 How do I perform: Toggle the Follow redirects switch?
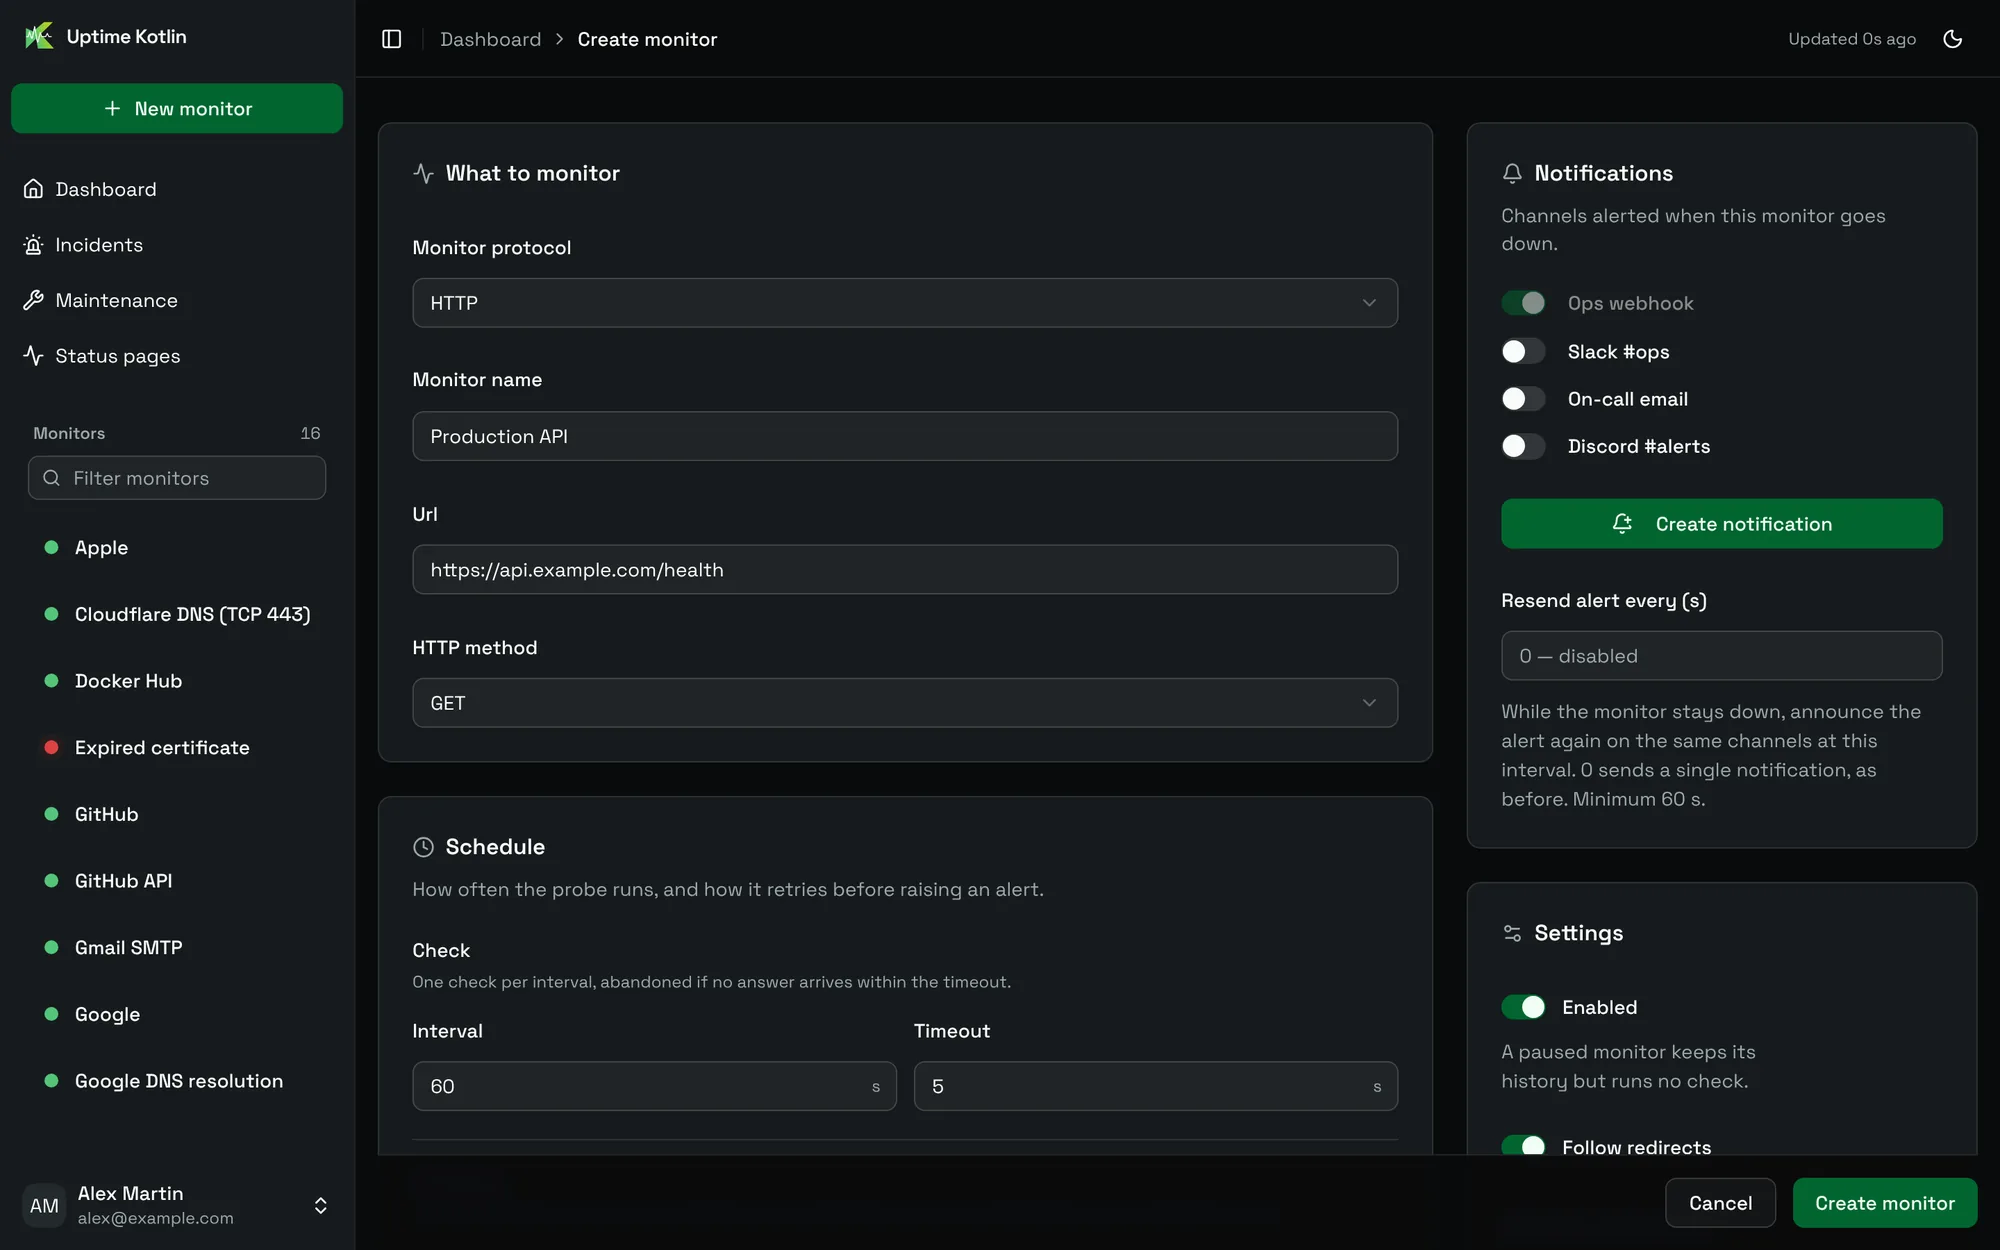point(1523,1146)
